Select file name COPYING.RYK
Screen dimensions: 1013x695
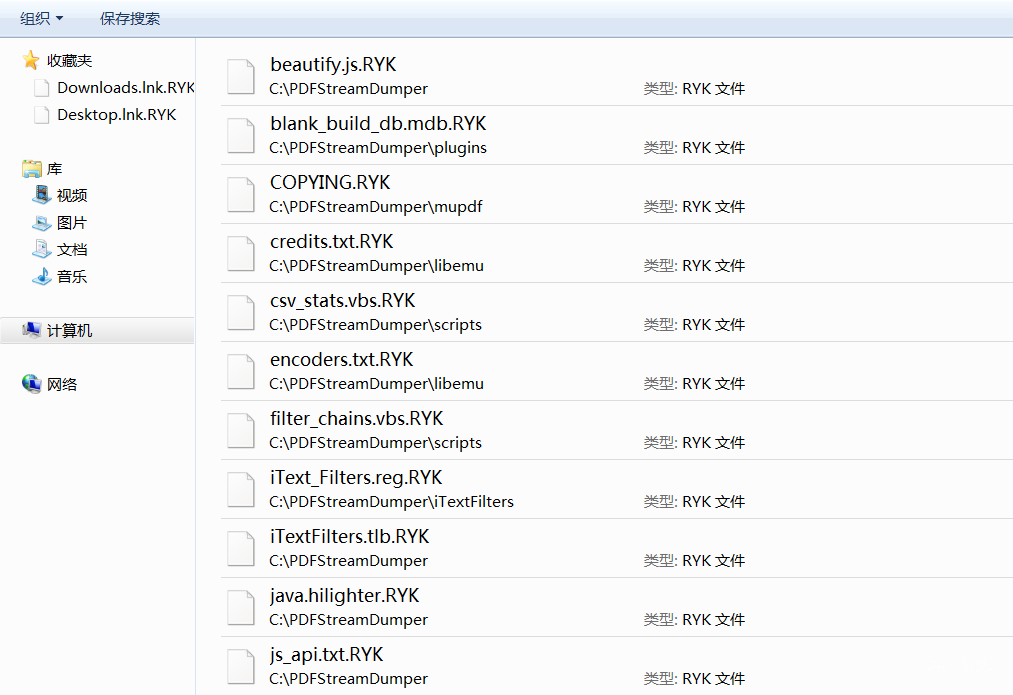click(x=330, y=183)
